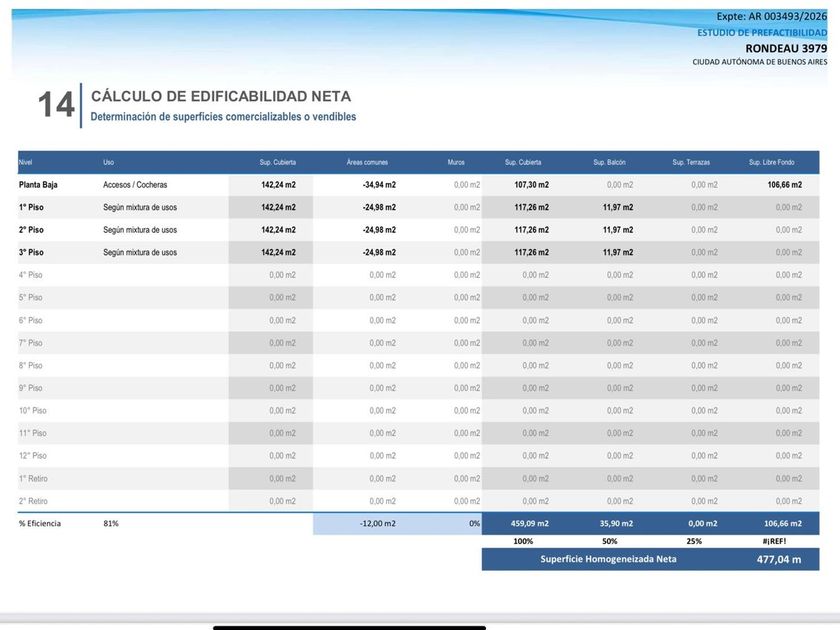Click the 'RONDEAU 3979' address title
Viewport: 840px width, 630px height.
point(786,48)
